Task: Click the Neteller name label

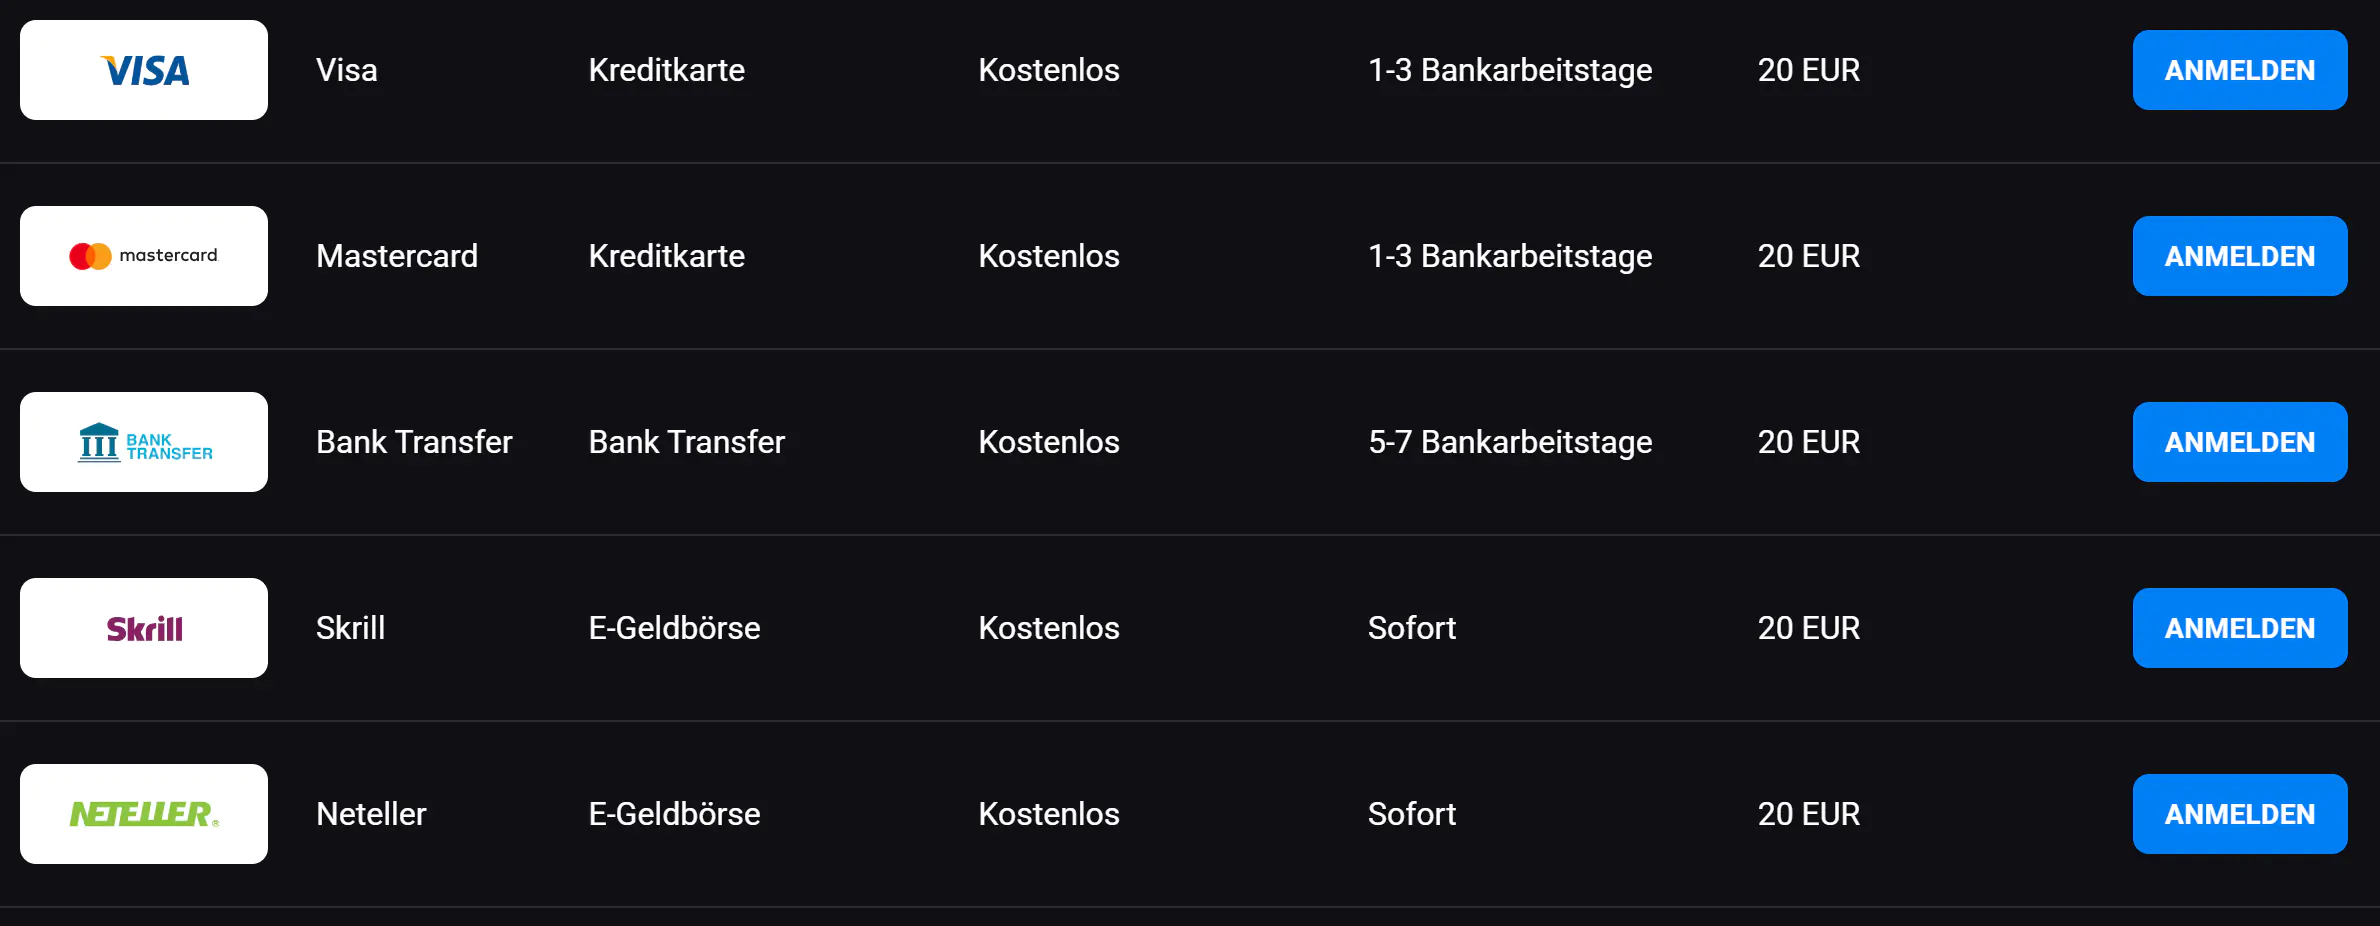Action: (371, 814)
